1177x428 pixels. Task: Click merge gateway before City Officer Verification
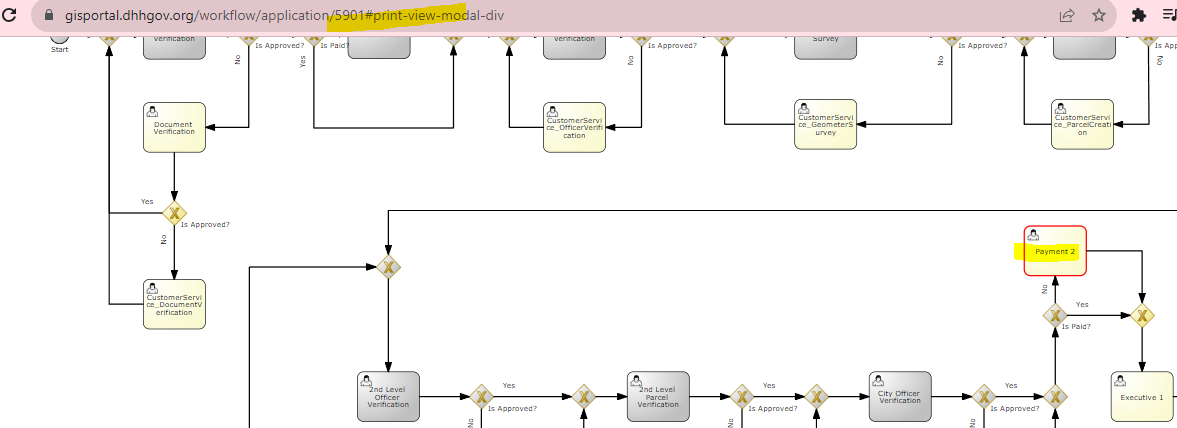pos(816,396)
